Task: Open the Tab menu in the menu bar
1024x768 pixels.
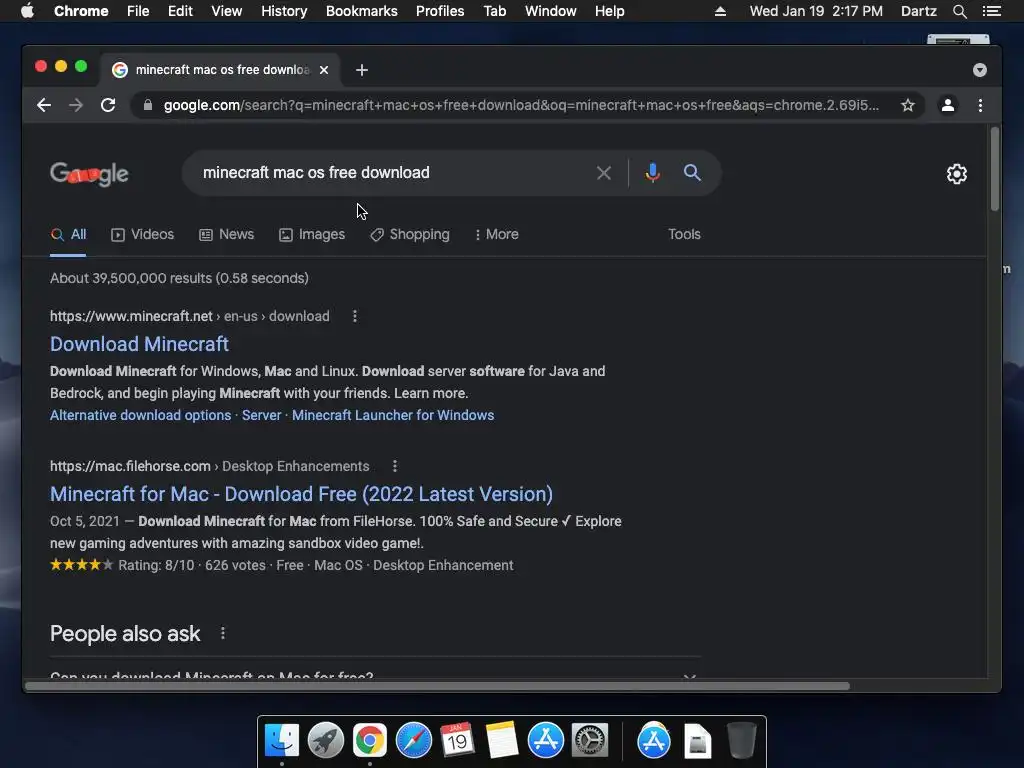Action: point(495,11)
